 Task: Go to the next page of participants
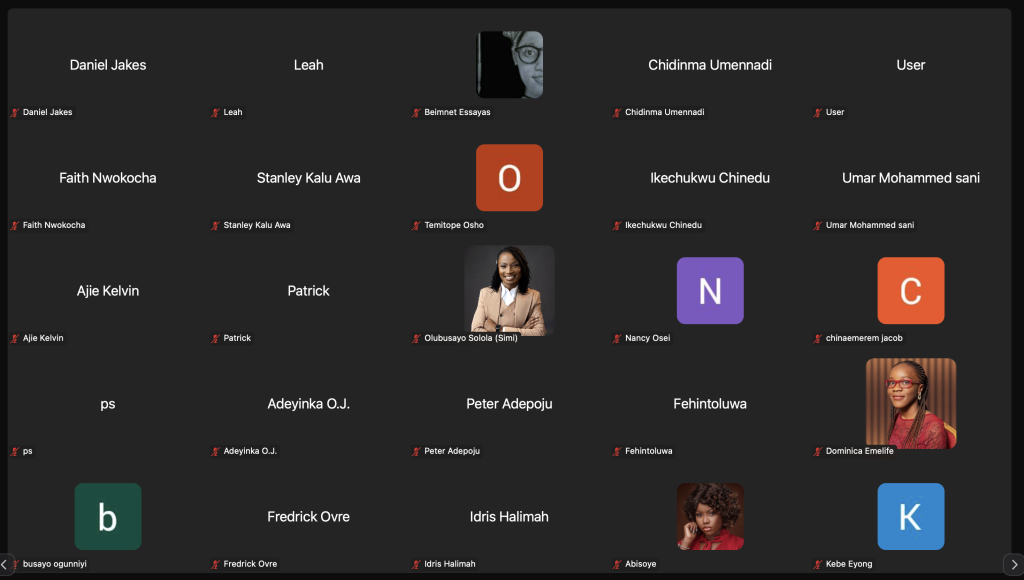1013,565
